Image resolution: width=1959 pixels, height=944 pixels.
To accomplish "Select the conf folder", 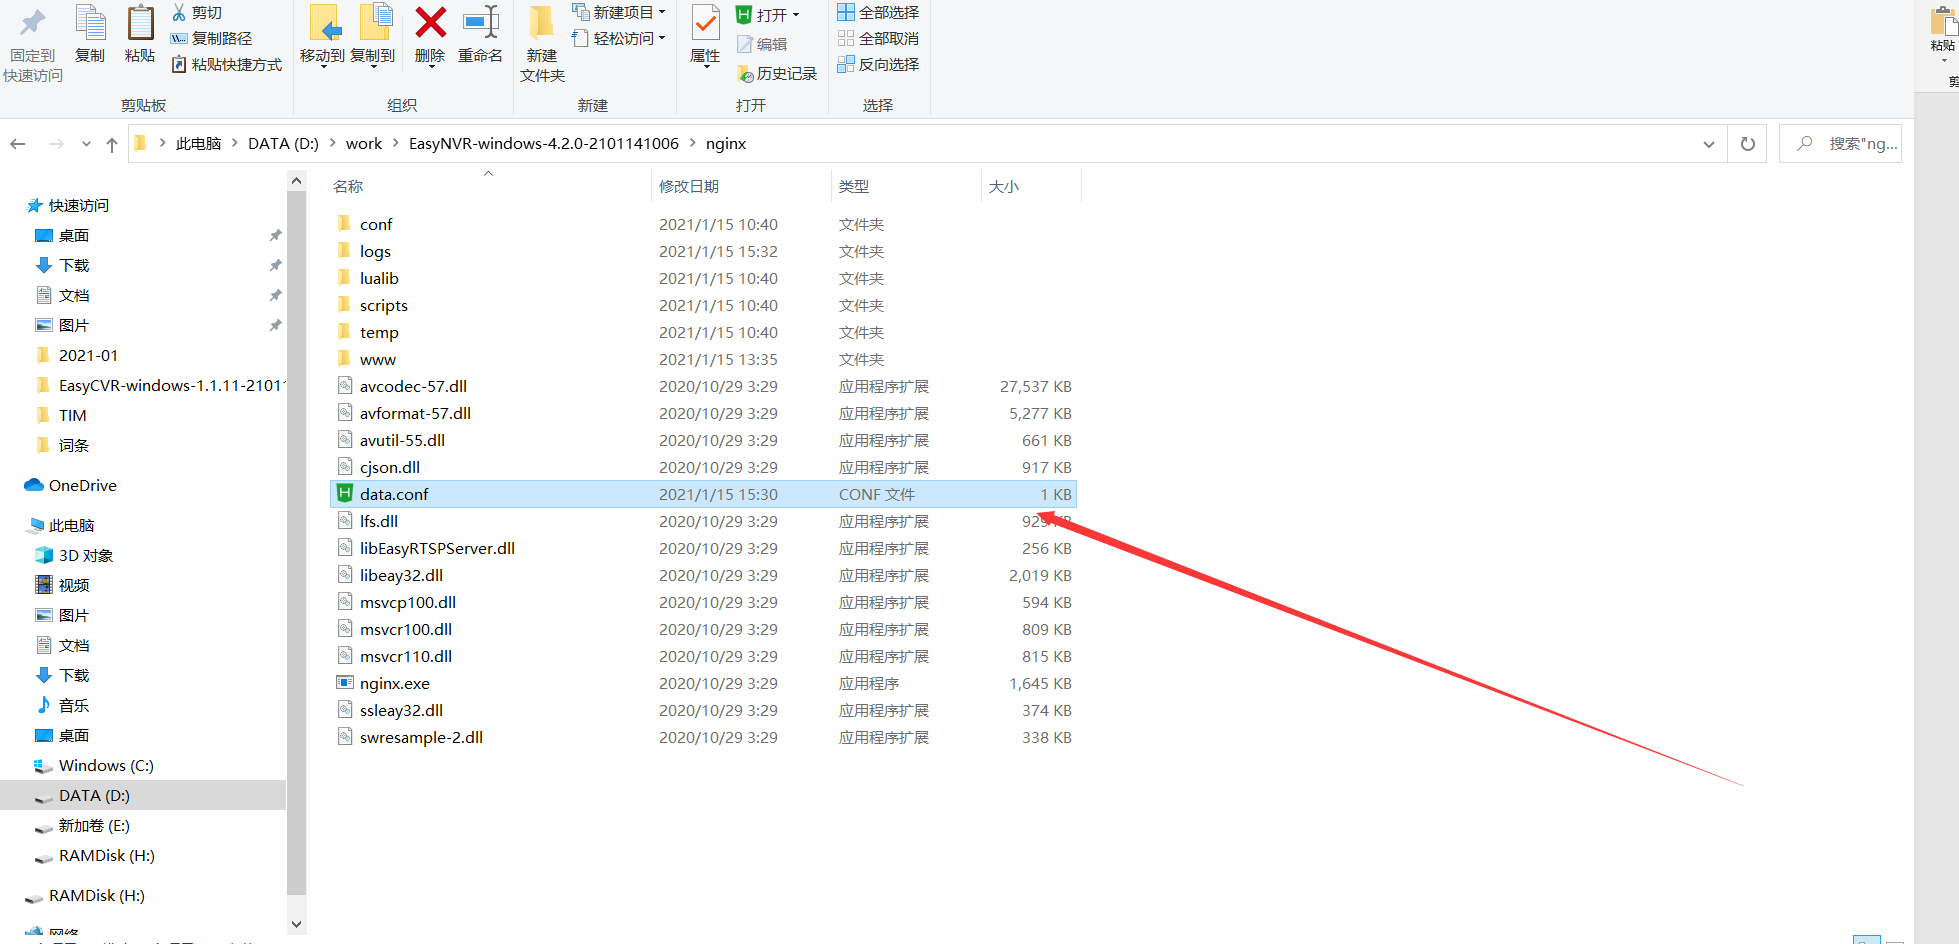I will 376,224.
